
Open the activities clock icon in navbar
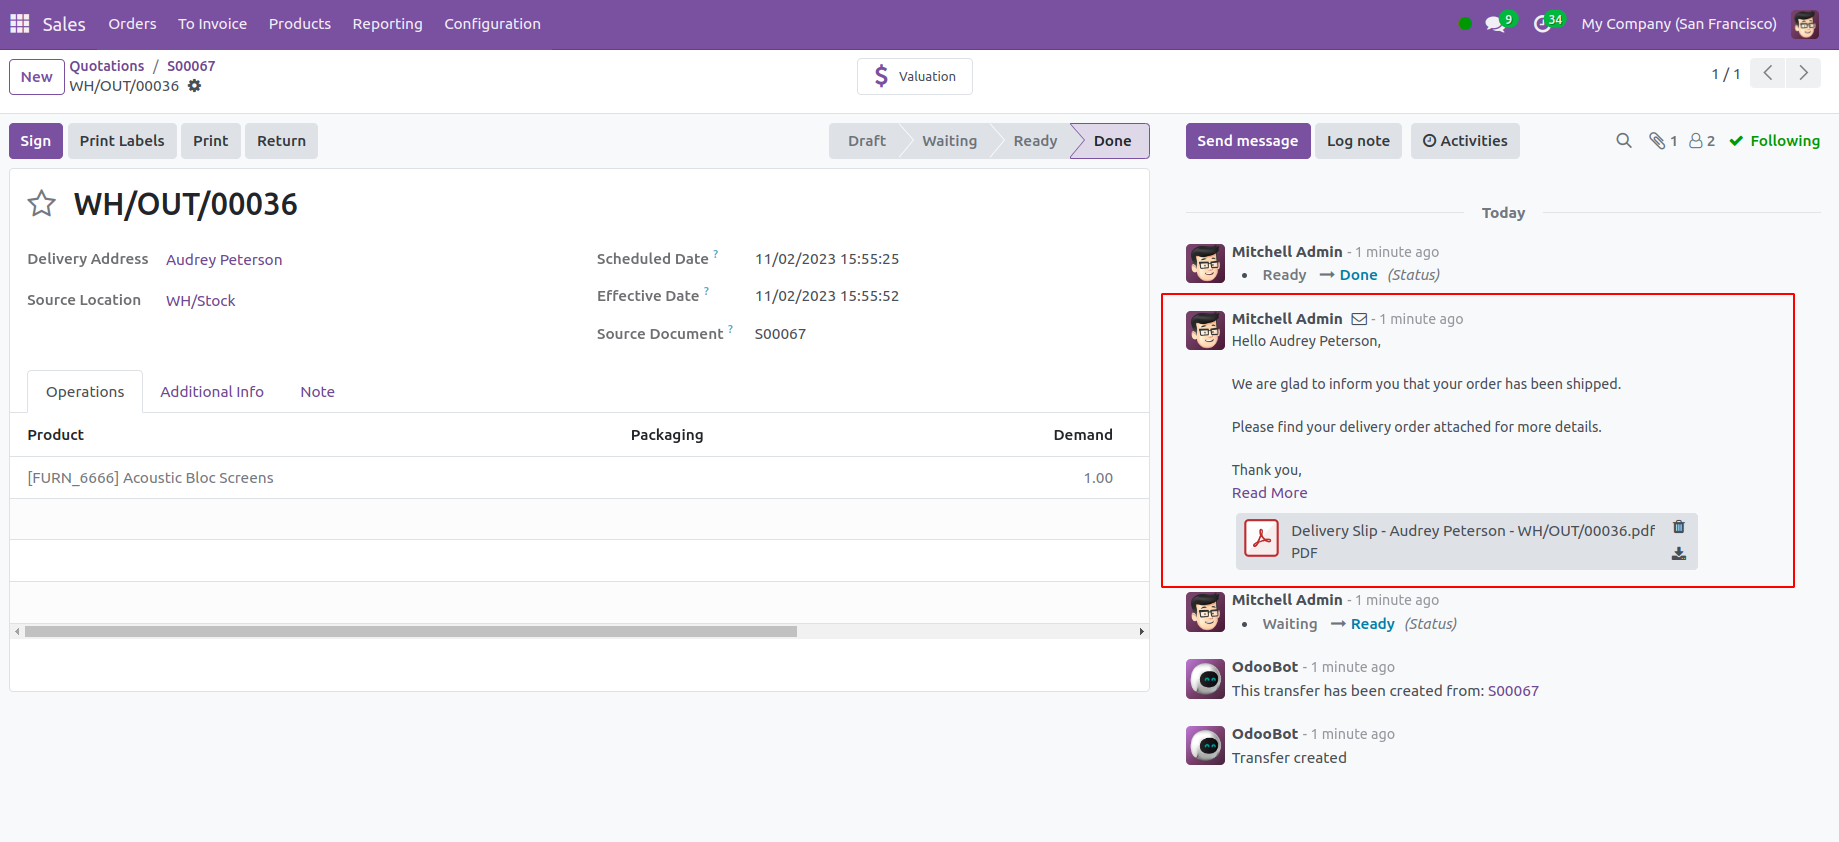pos(1543,24)
